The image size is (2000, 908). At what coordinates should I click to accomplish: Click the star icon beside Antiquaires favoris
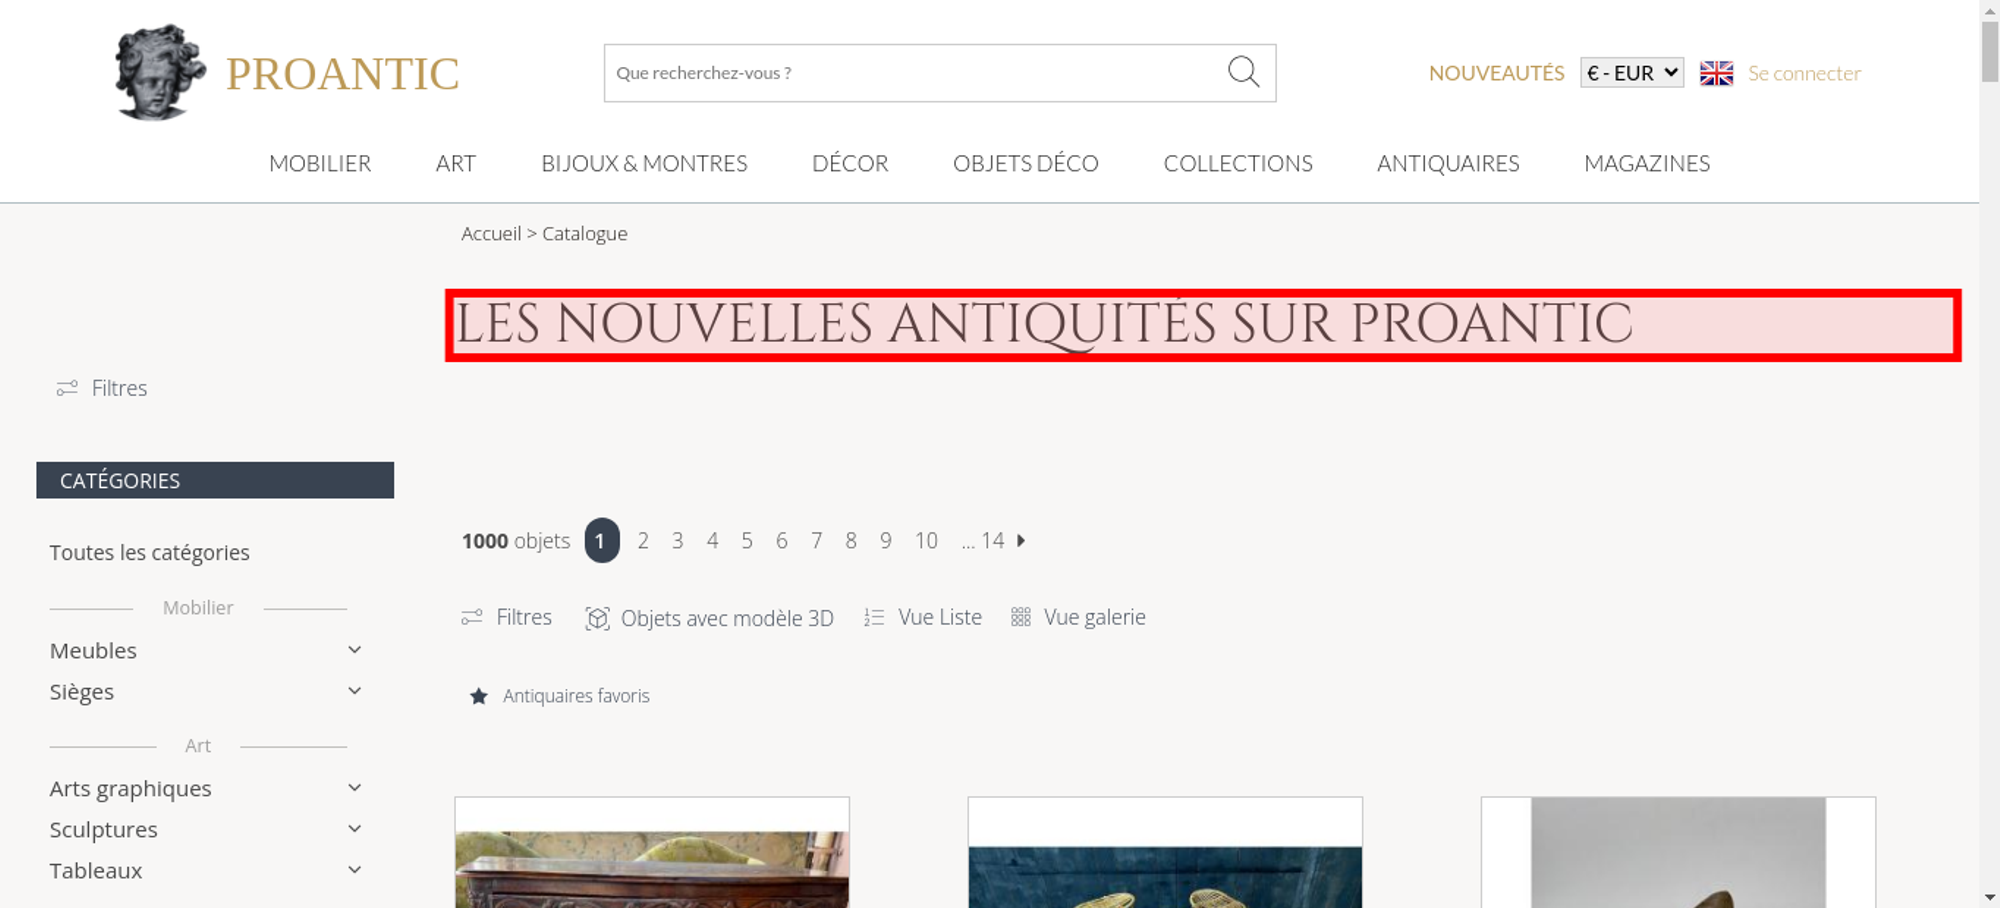(x=479, y=696)
